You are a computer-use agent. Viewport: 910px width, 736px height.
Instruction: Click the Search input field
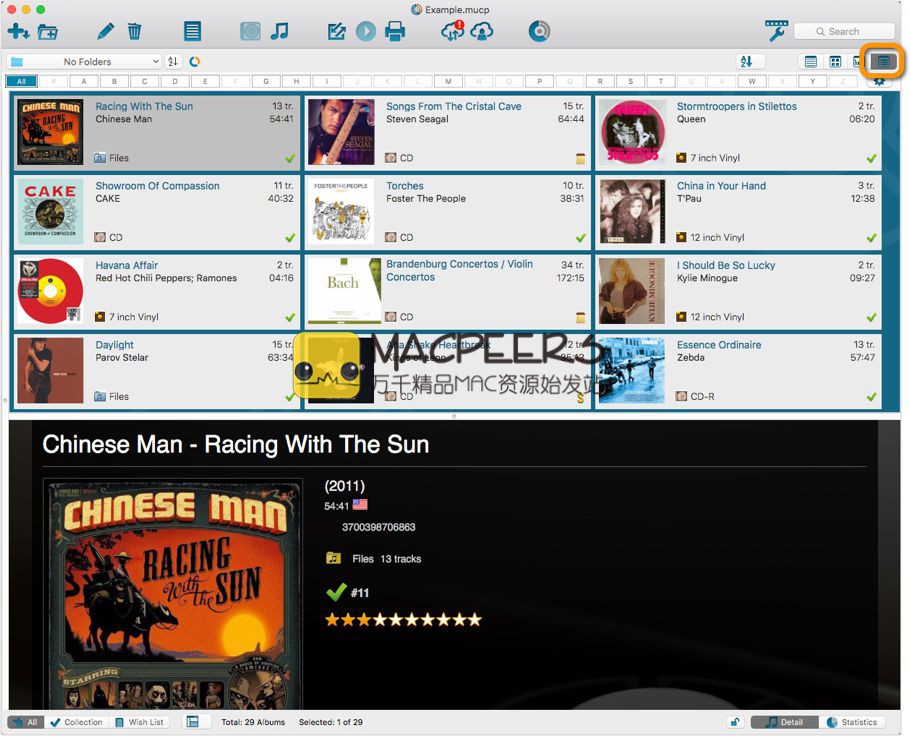click(x=844, y=31)
